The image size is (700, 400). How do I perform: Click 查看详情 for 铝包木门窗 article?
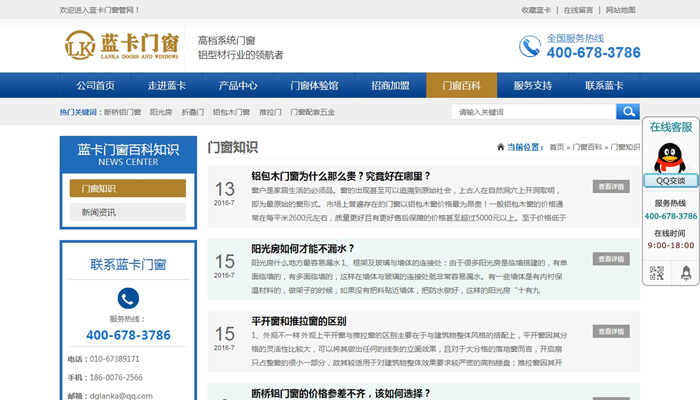611,187
